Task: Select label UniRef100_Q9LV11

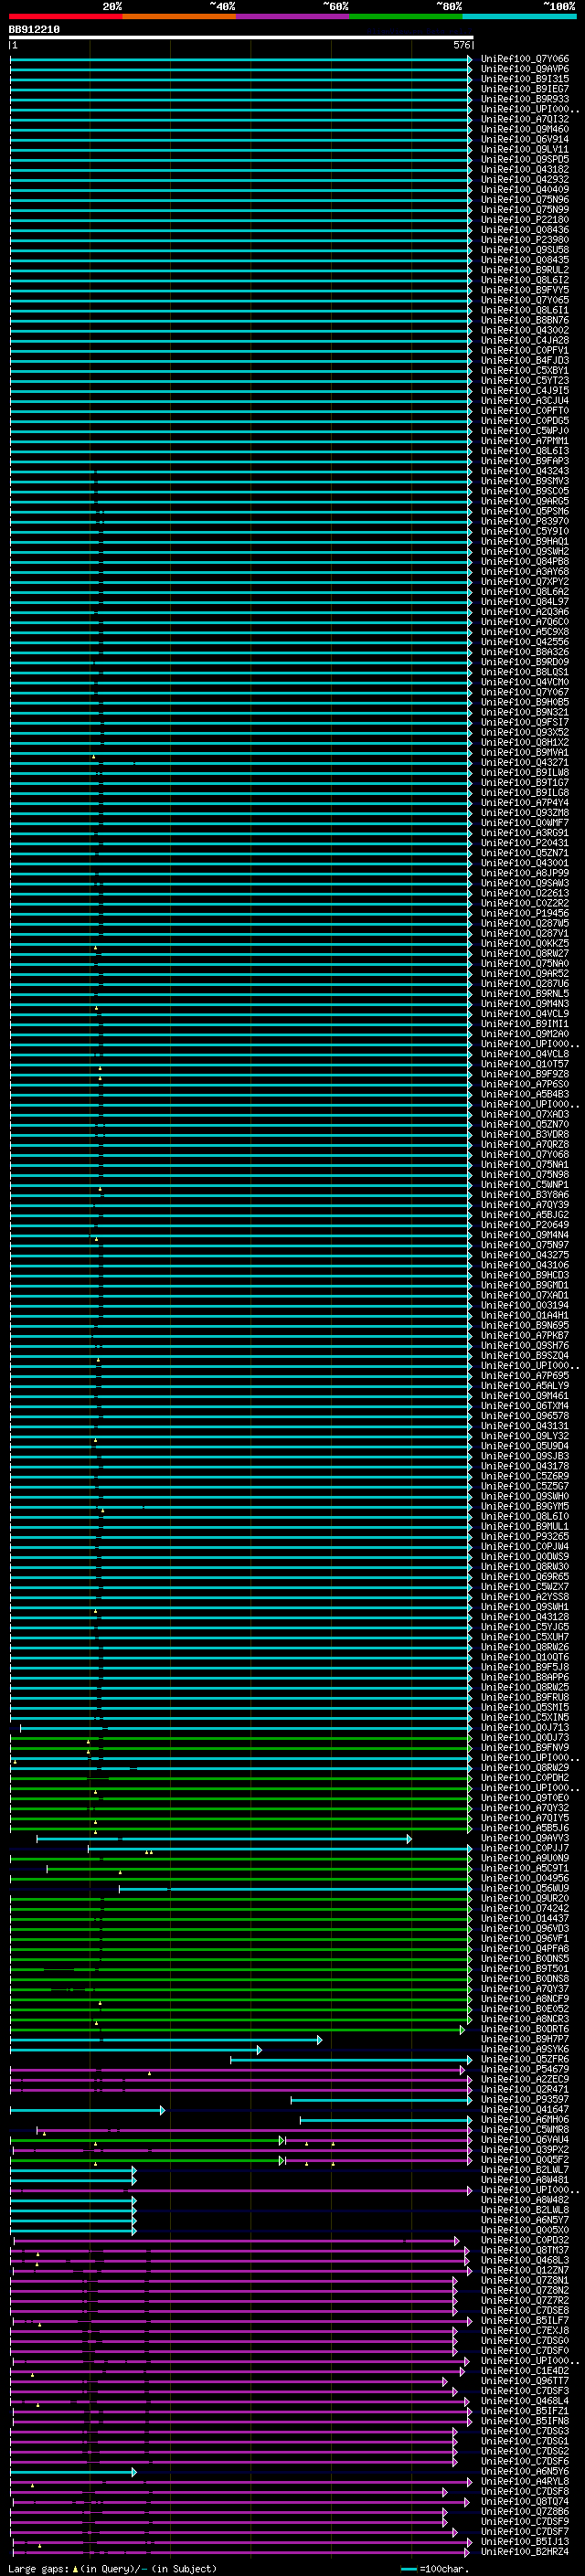Action: [525, 149]
